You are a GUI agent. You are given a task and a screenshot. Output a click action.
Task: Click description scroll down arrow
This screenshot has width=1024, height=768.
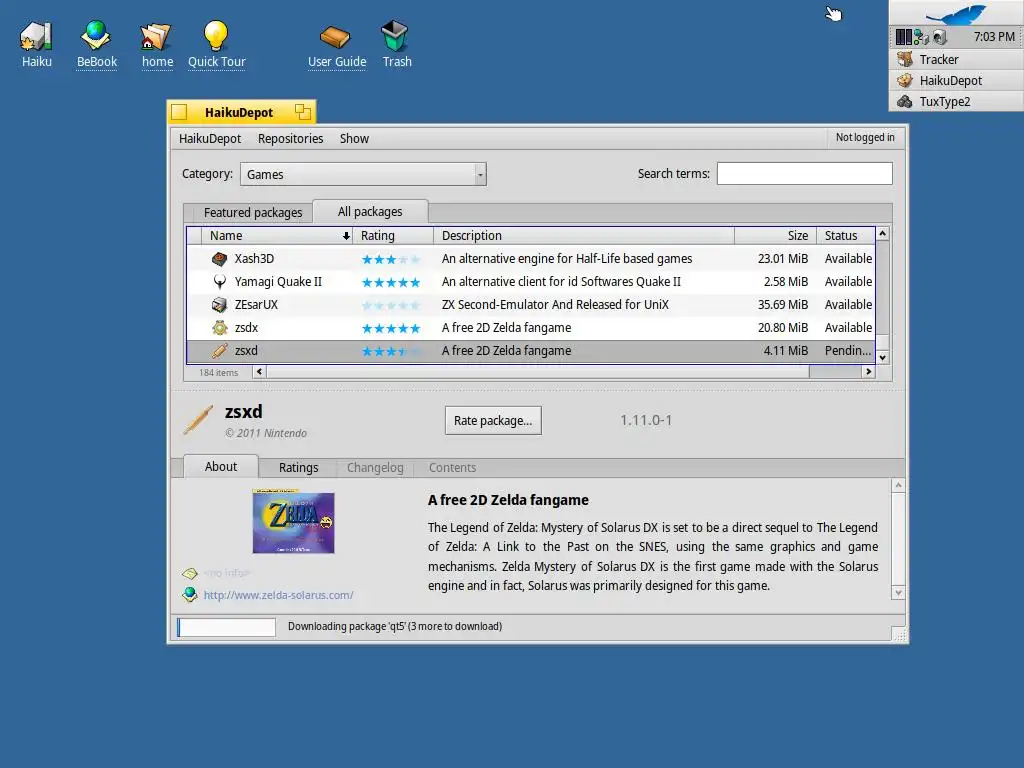click(x=899, y=593)
